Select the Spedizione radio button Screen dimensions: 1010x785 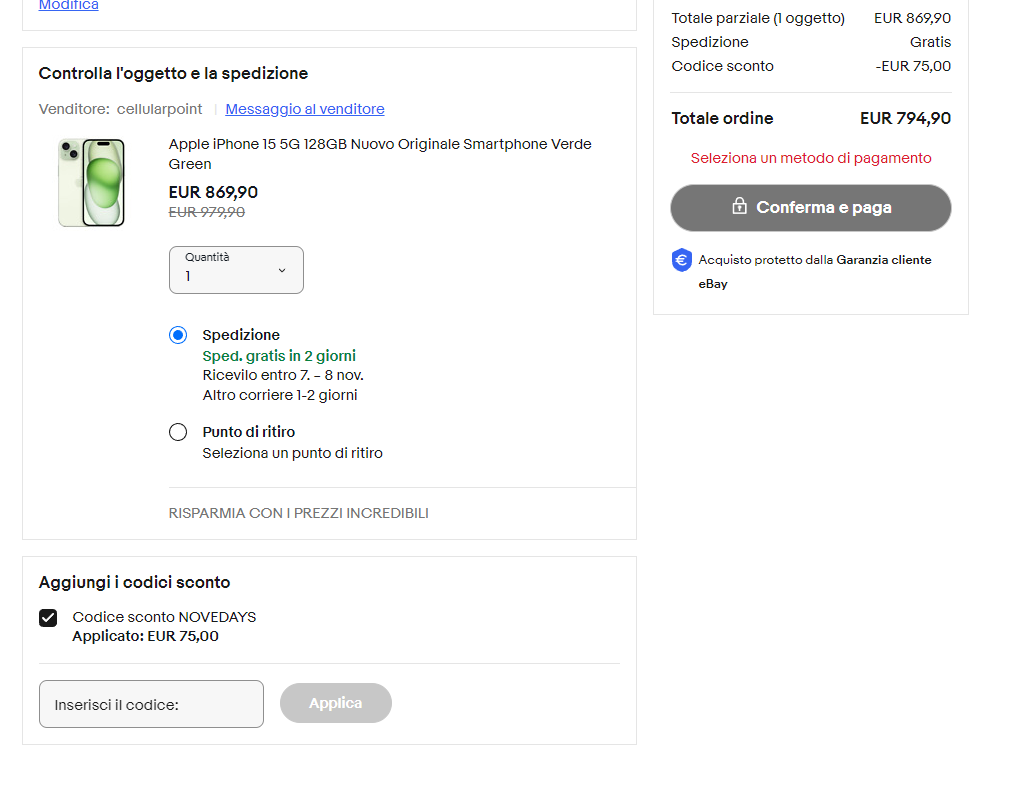(x=178, y=335)
